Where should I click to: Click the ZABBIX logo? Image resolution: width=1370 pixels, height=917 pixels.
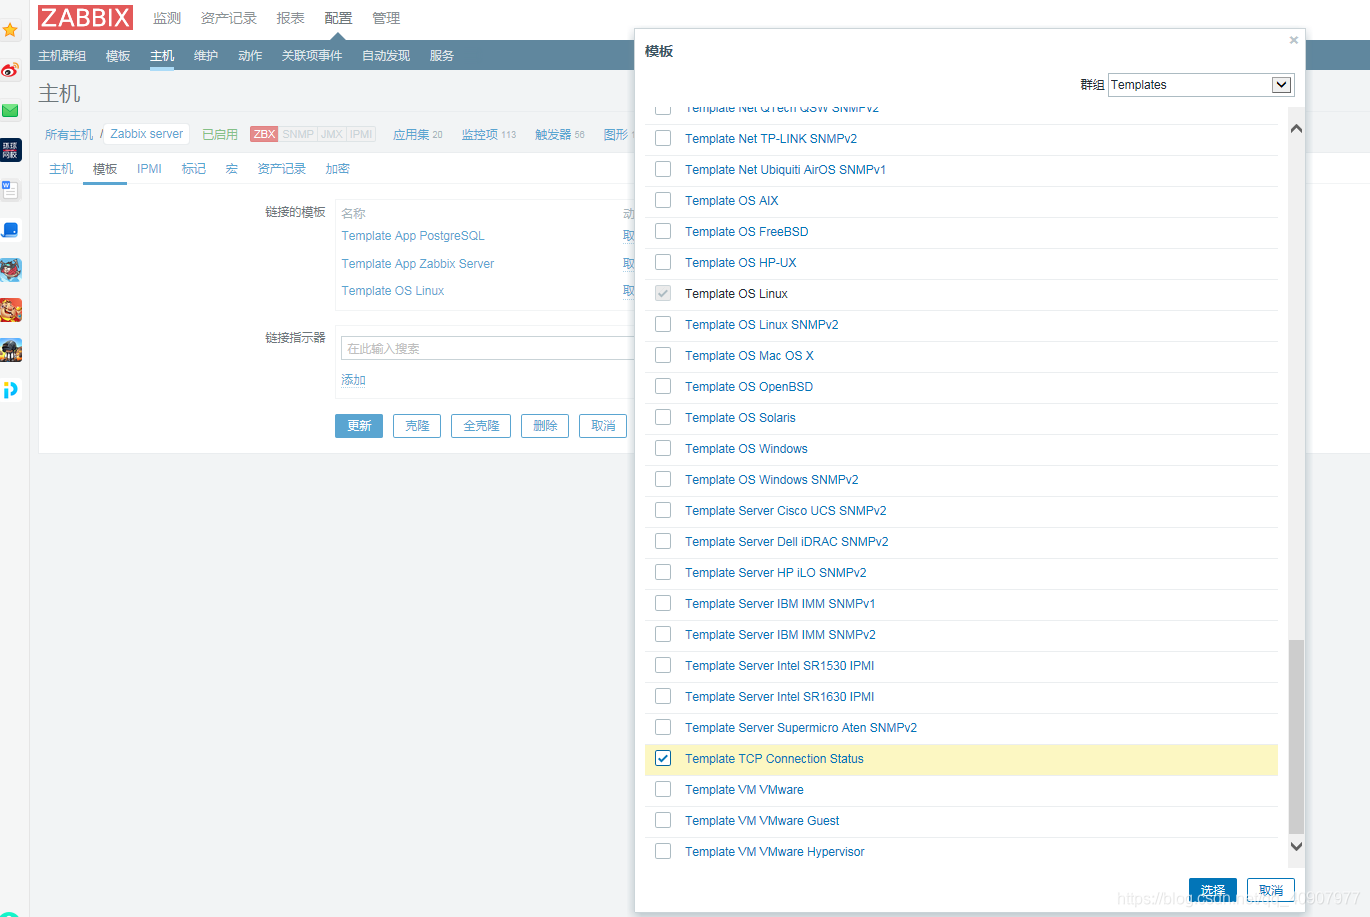pos(85,17)
